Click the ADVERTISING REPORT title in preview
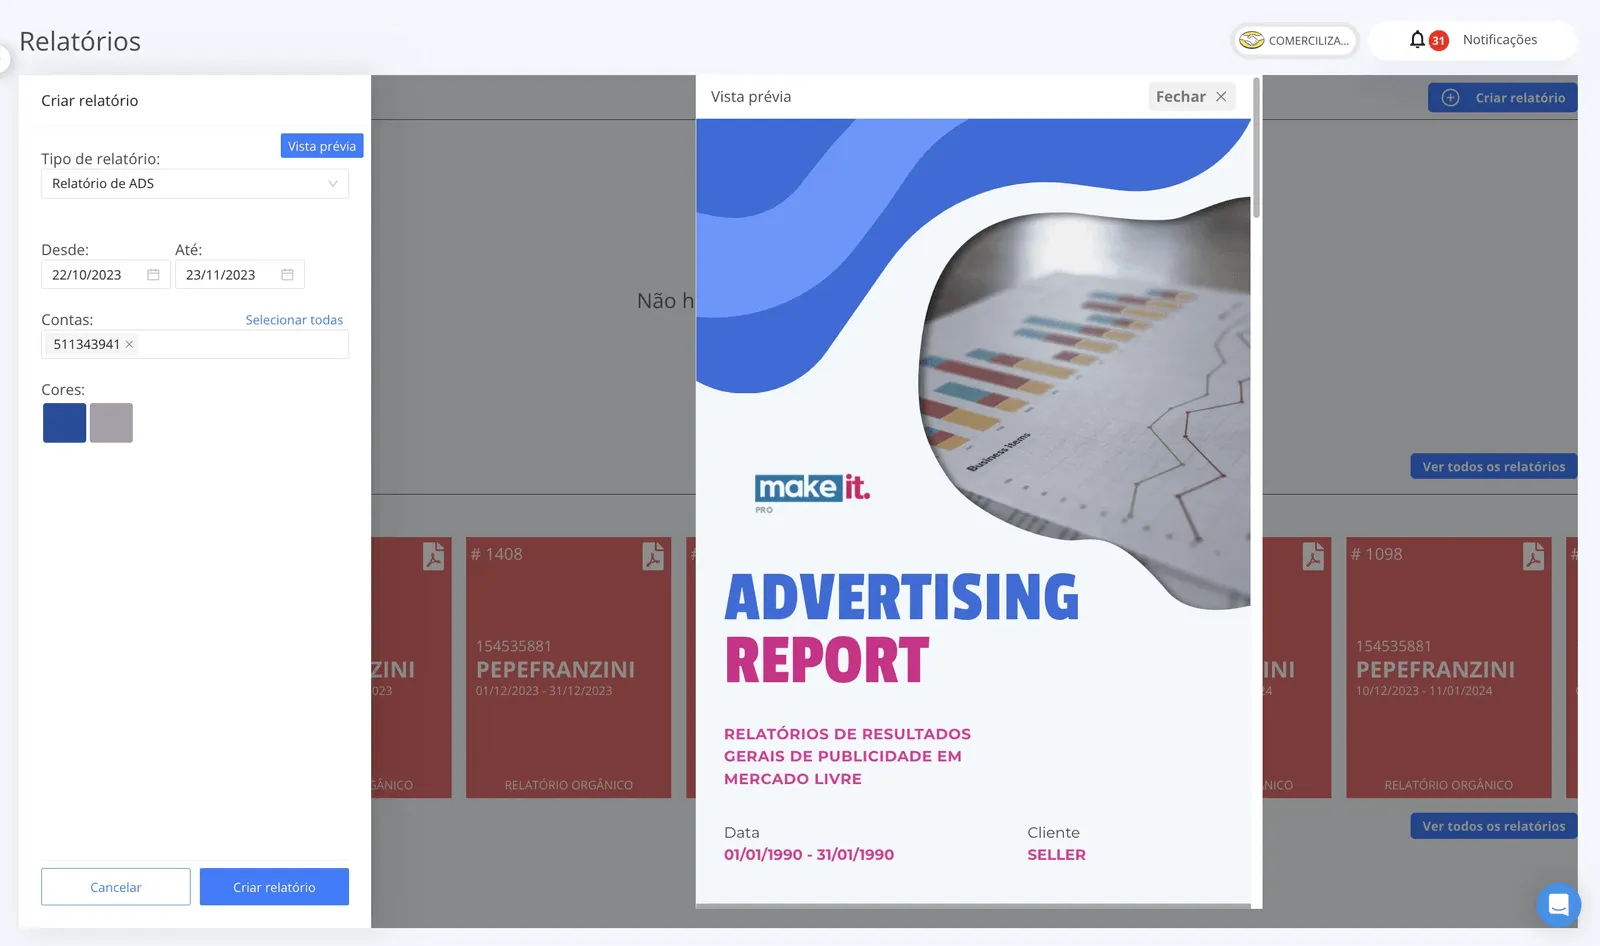Image resolution: width=1600 pixels, height=946 pixels. 901,629
